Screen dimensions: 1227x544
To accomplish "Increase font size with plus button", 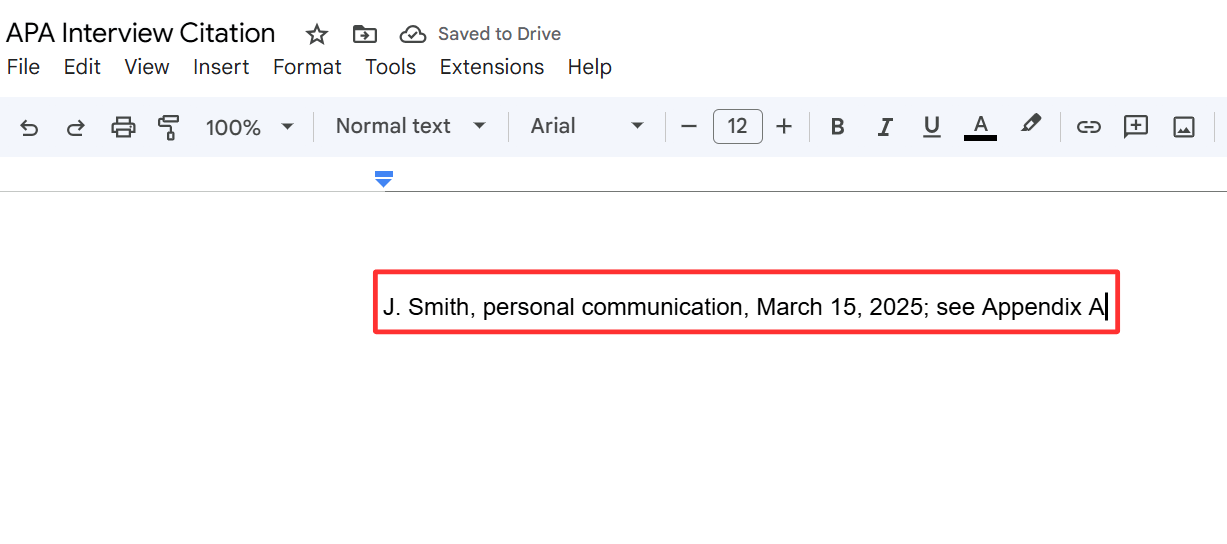I will pyautogui.click(x=784, y=126).
